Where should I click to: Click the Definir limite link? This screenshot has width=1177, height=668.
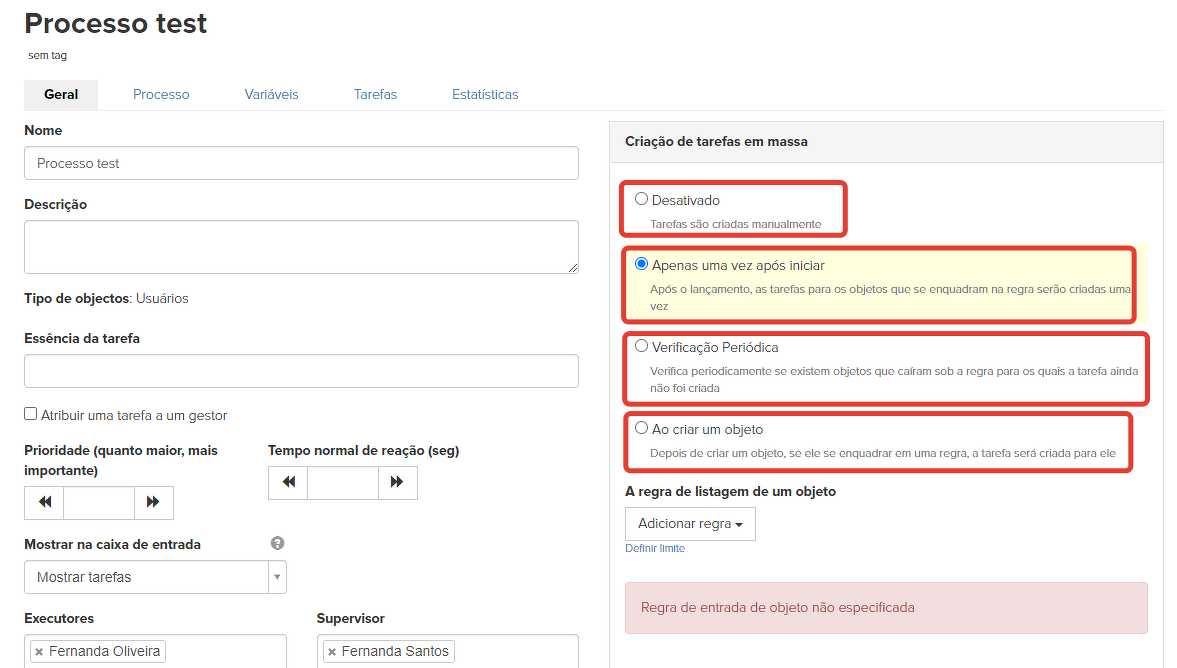tap(655, 548)
